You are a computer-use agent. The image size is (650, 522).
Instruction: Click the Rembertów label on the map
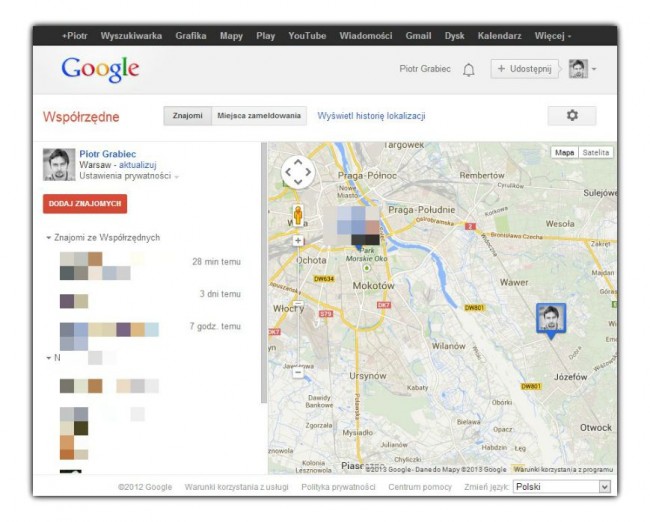(x=482, y=175)
